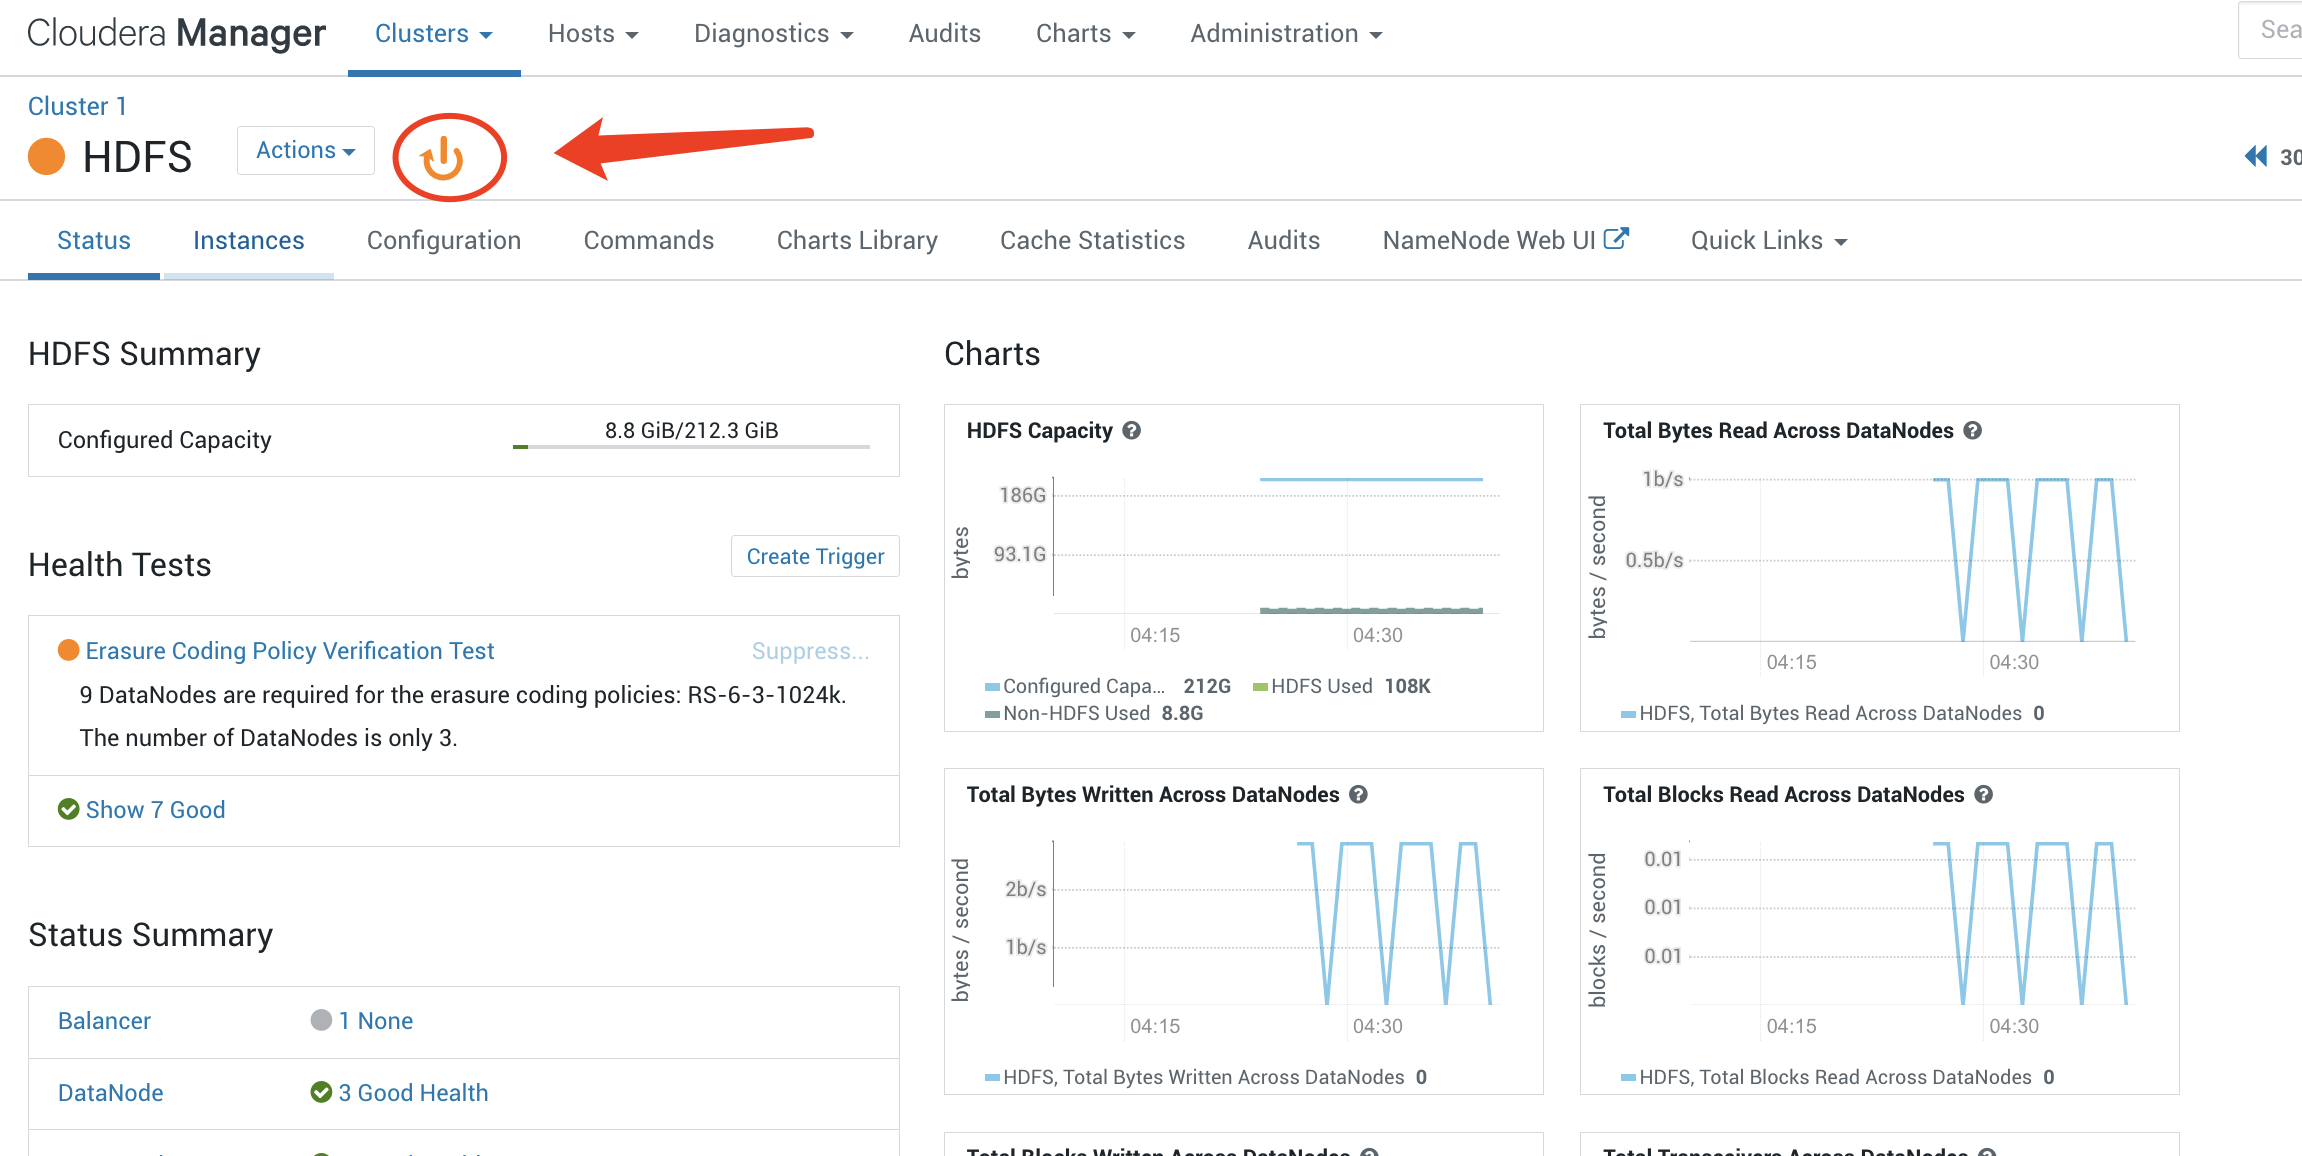2302x1156 pixels.
Task: Open Erasure Coding Policy Verification Test link
Action: click(x=290, y=650)
